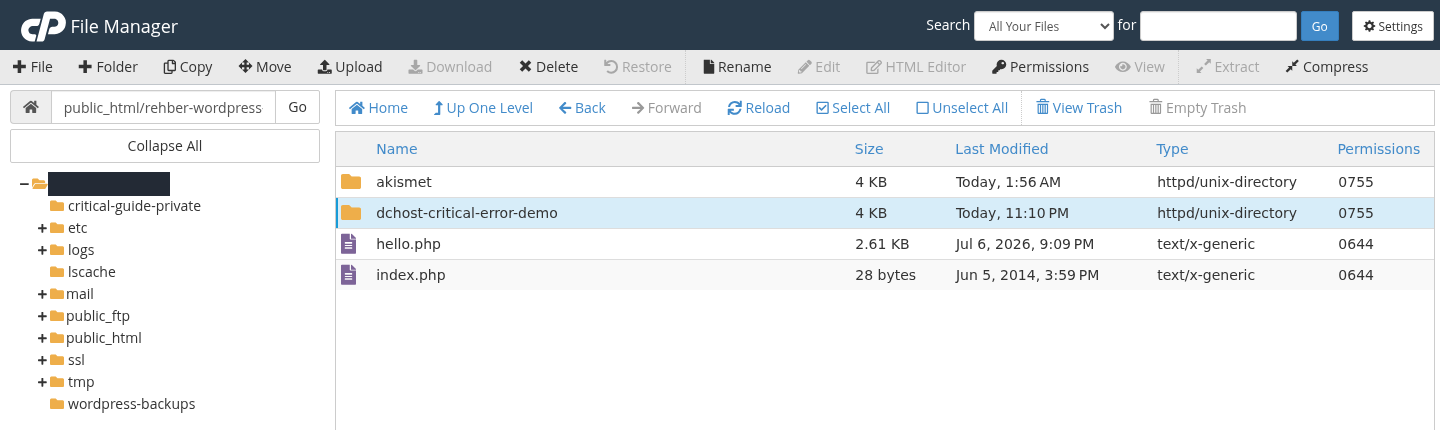Viewport: 1440px width, 430px height.
Task: Expand the public_ftp folder node
Action: [x=43, y=316]
